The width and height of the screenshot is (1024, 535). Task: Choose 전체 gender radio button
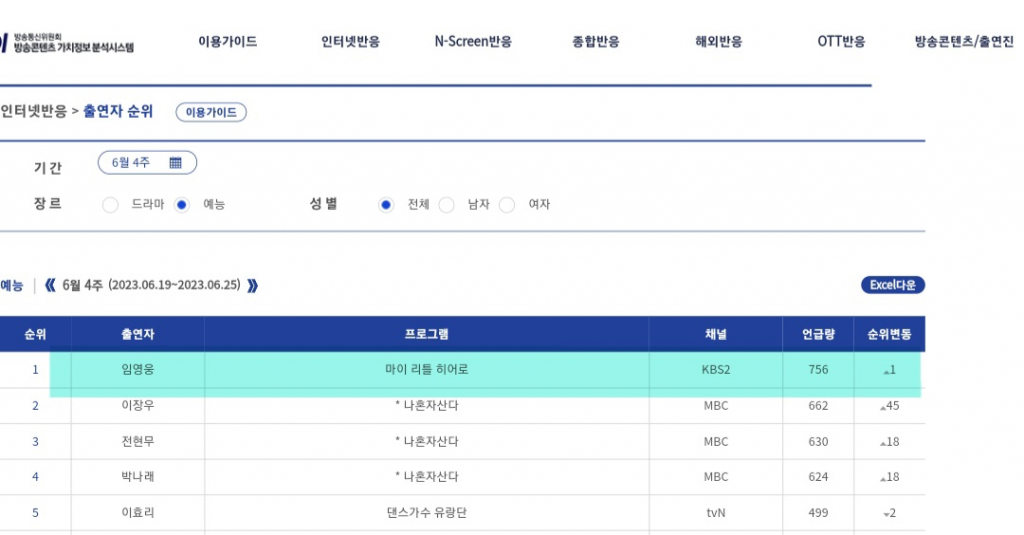[386, 205]
